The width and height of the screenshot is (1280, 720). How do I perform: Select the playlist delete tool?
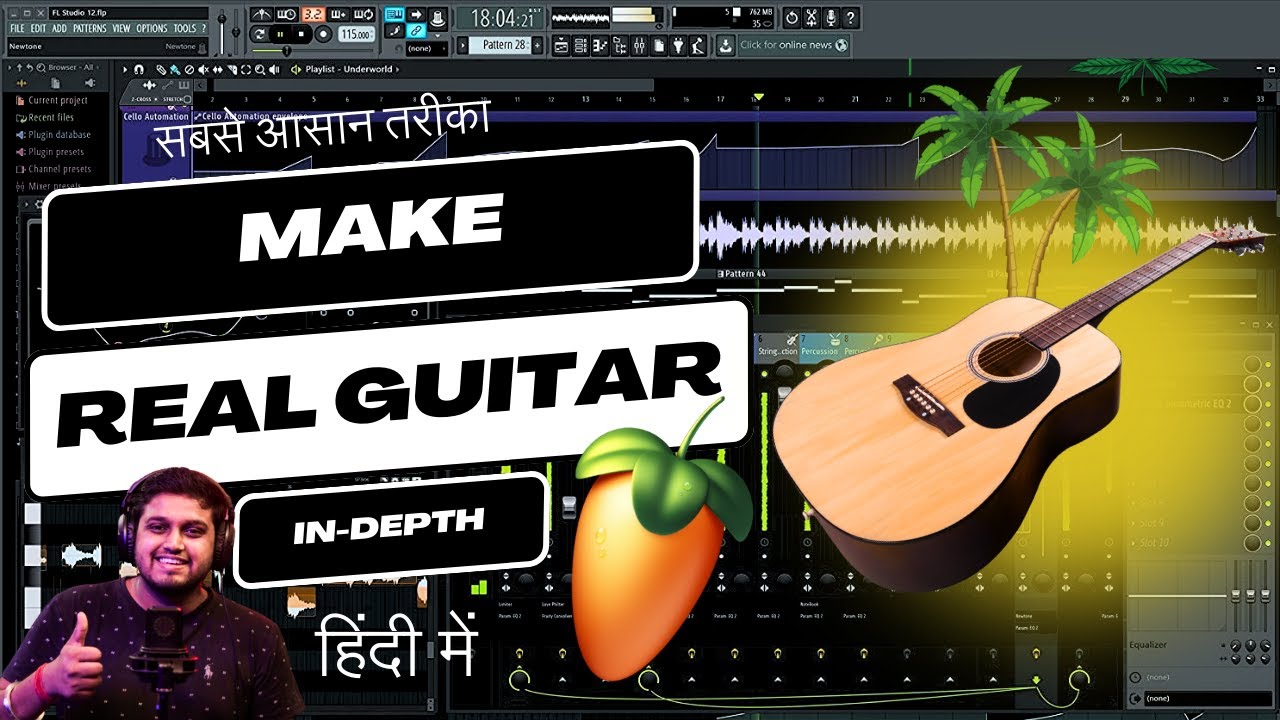(189, 69)
